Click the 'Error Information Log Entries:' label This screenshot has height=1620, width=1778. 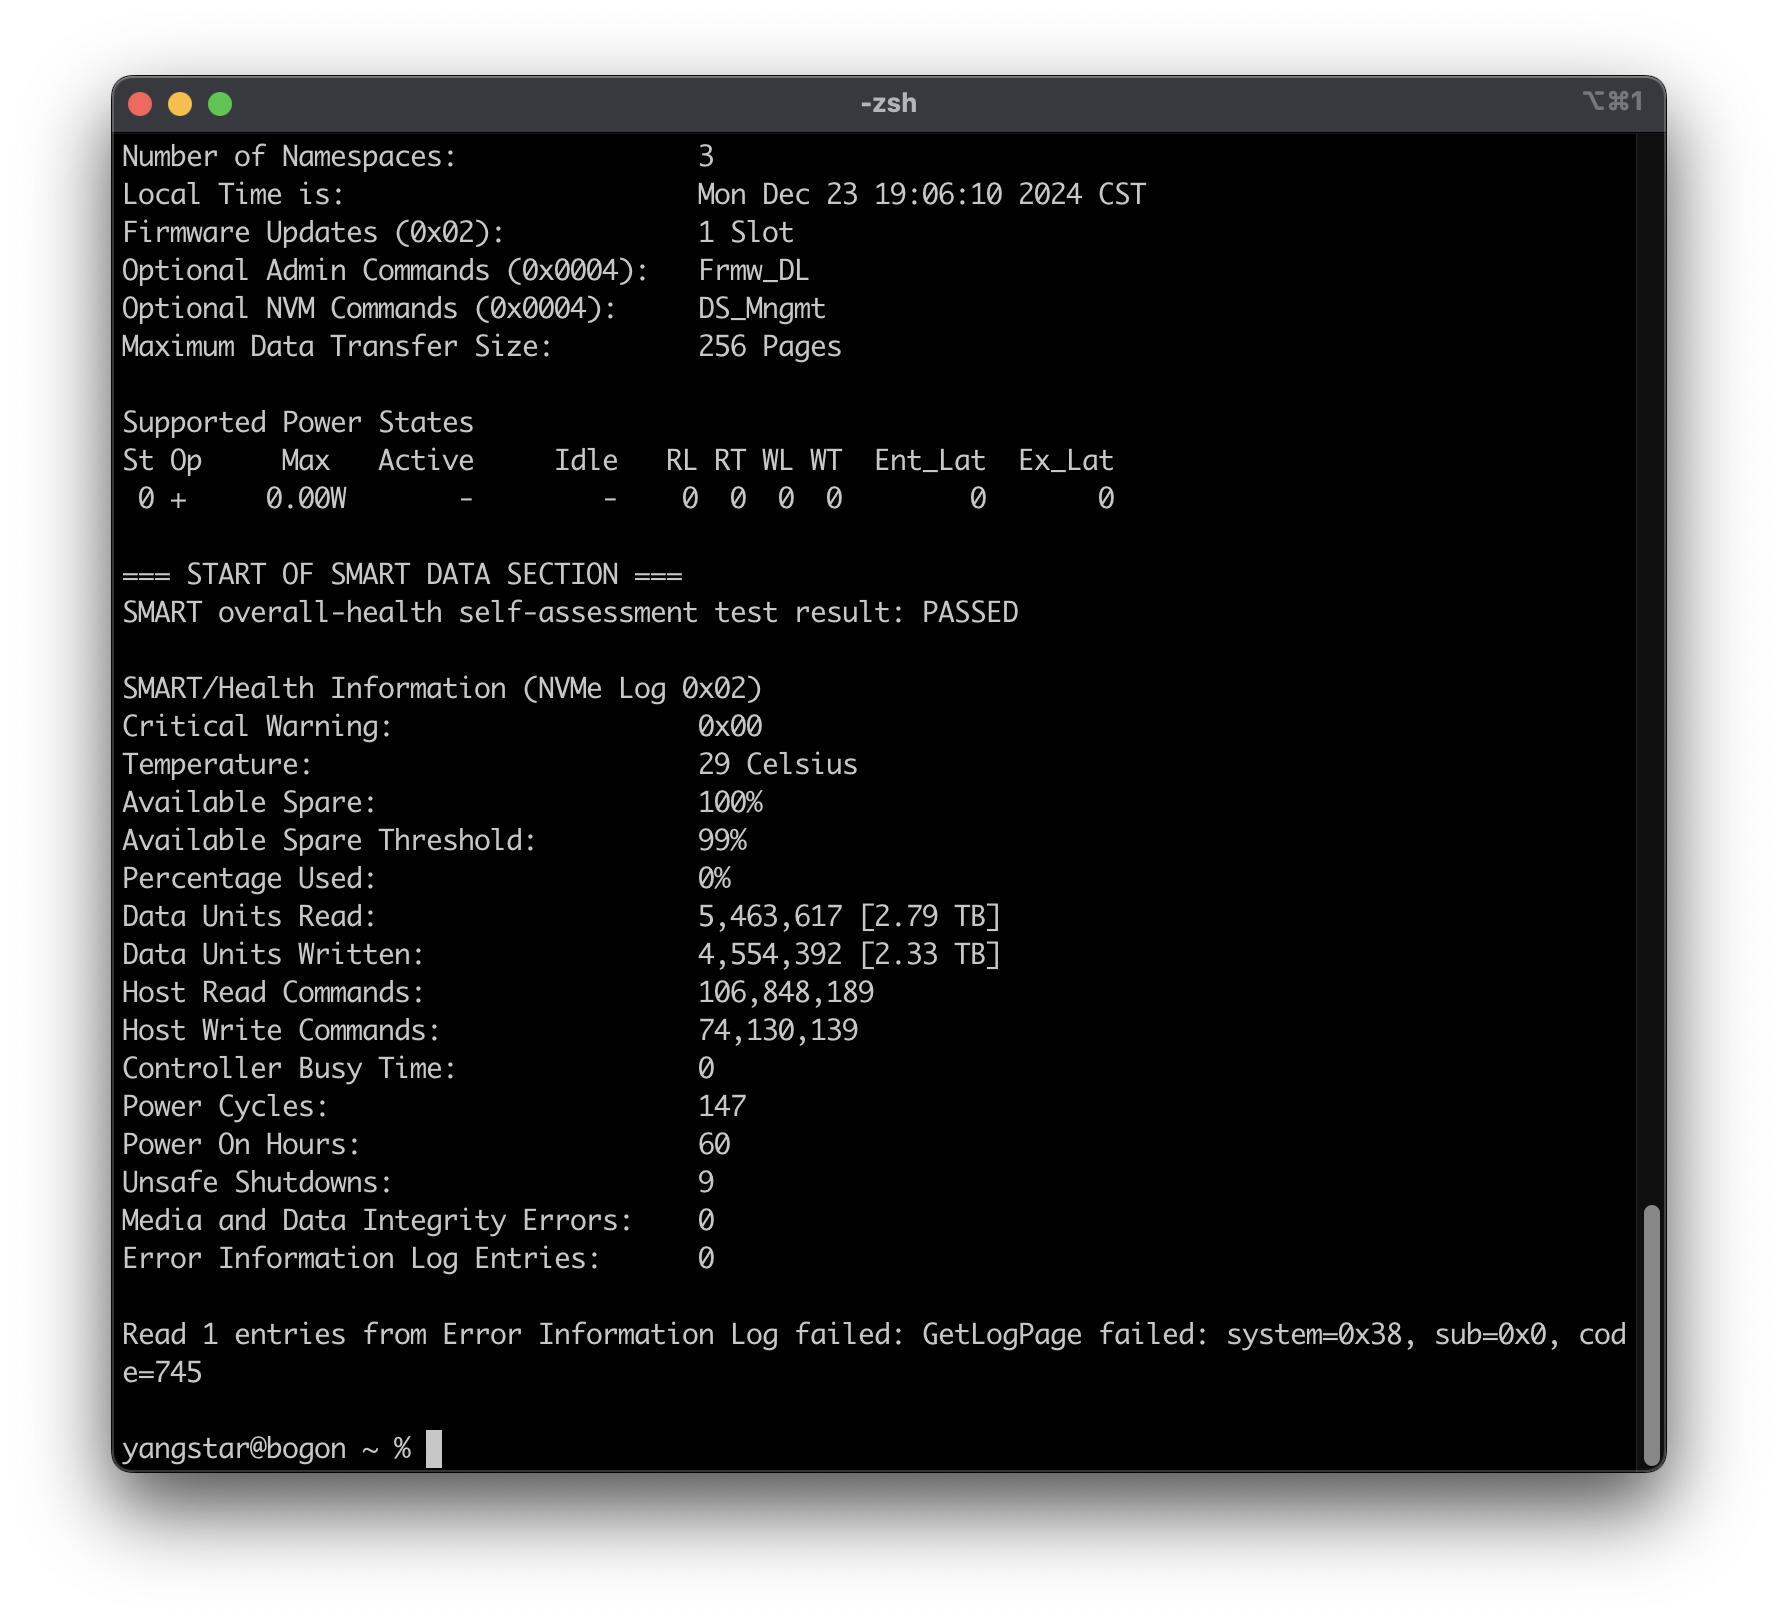361,1258
